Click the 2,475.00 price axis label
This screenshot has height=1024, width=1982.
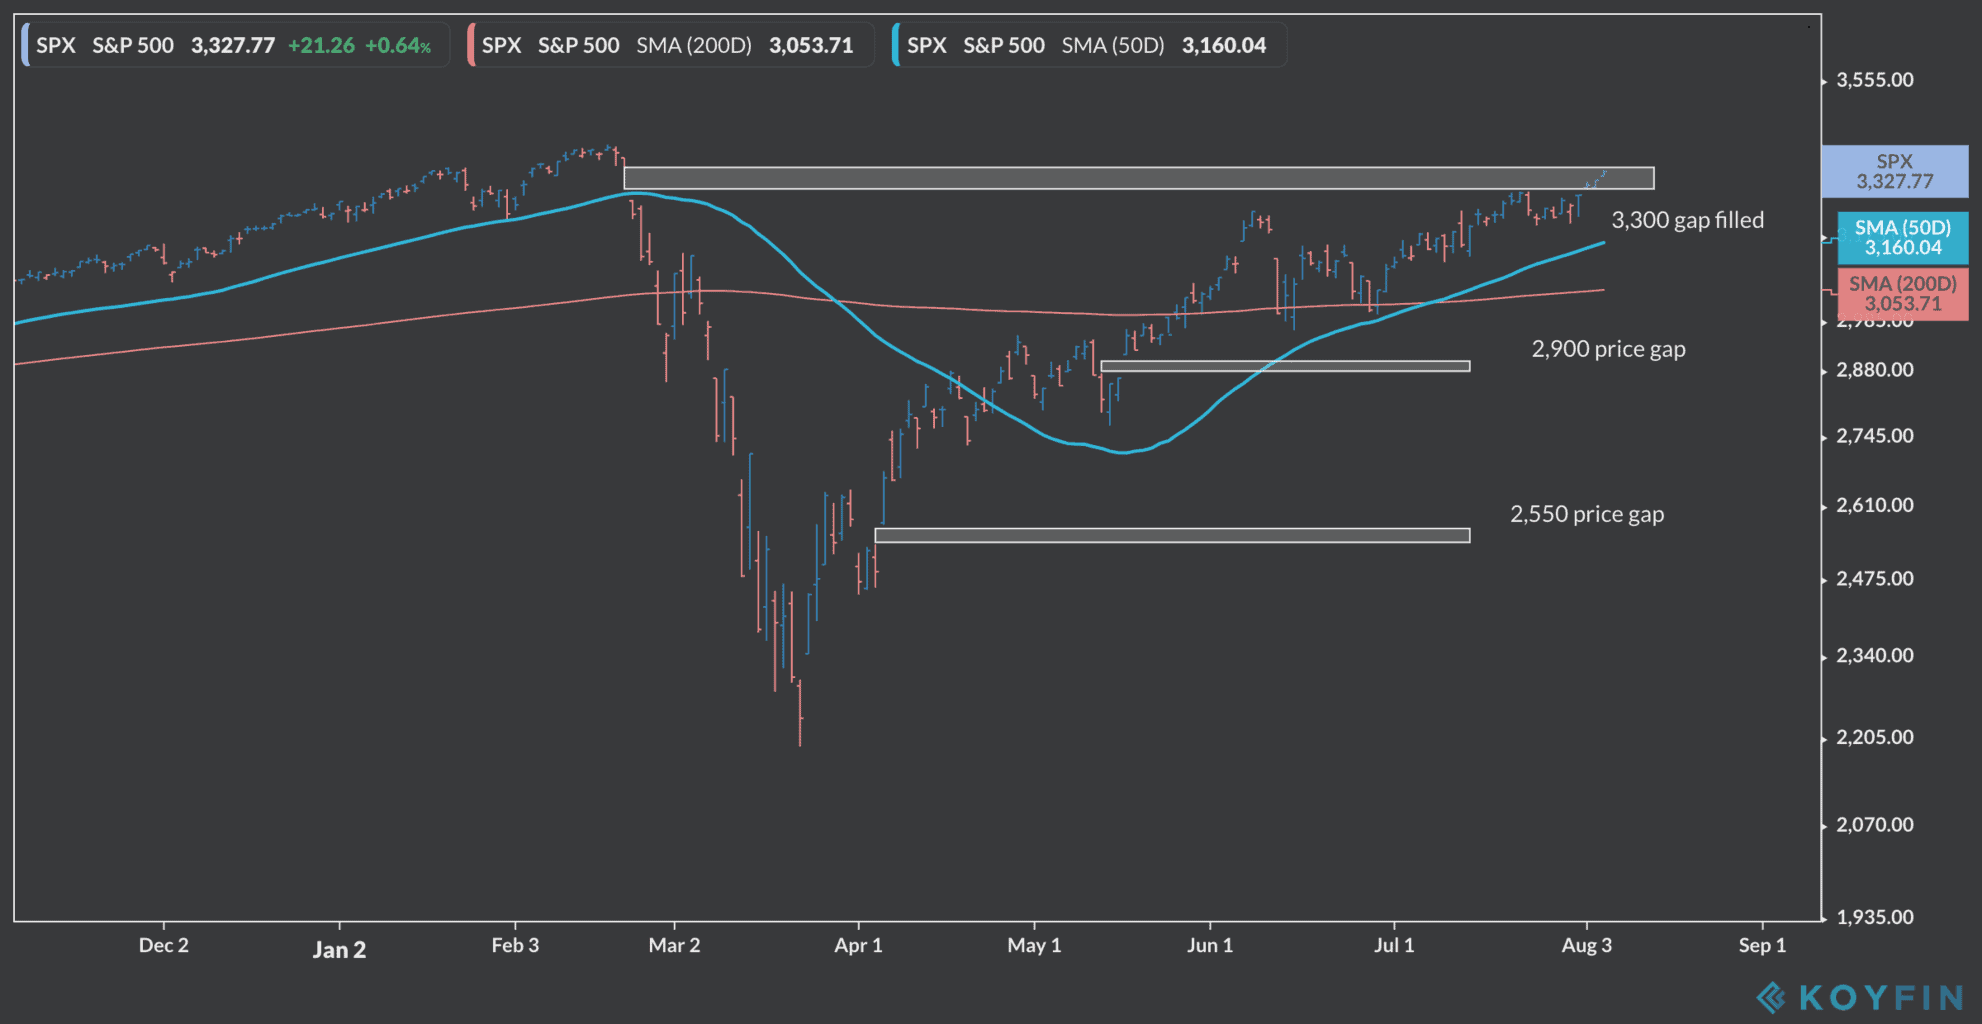pyautogui.click(x=1875, y=579)
